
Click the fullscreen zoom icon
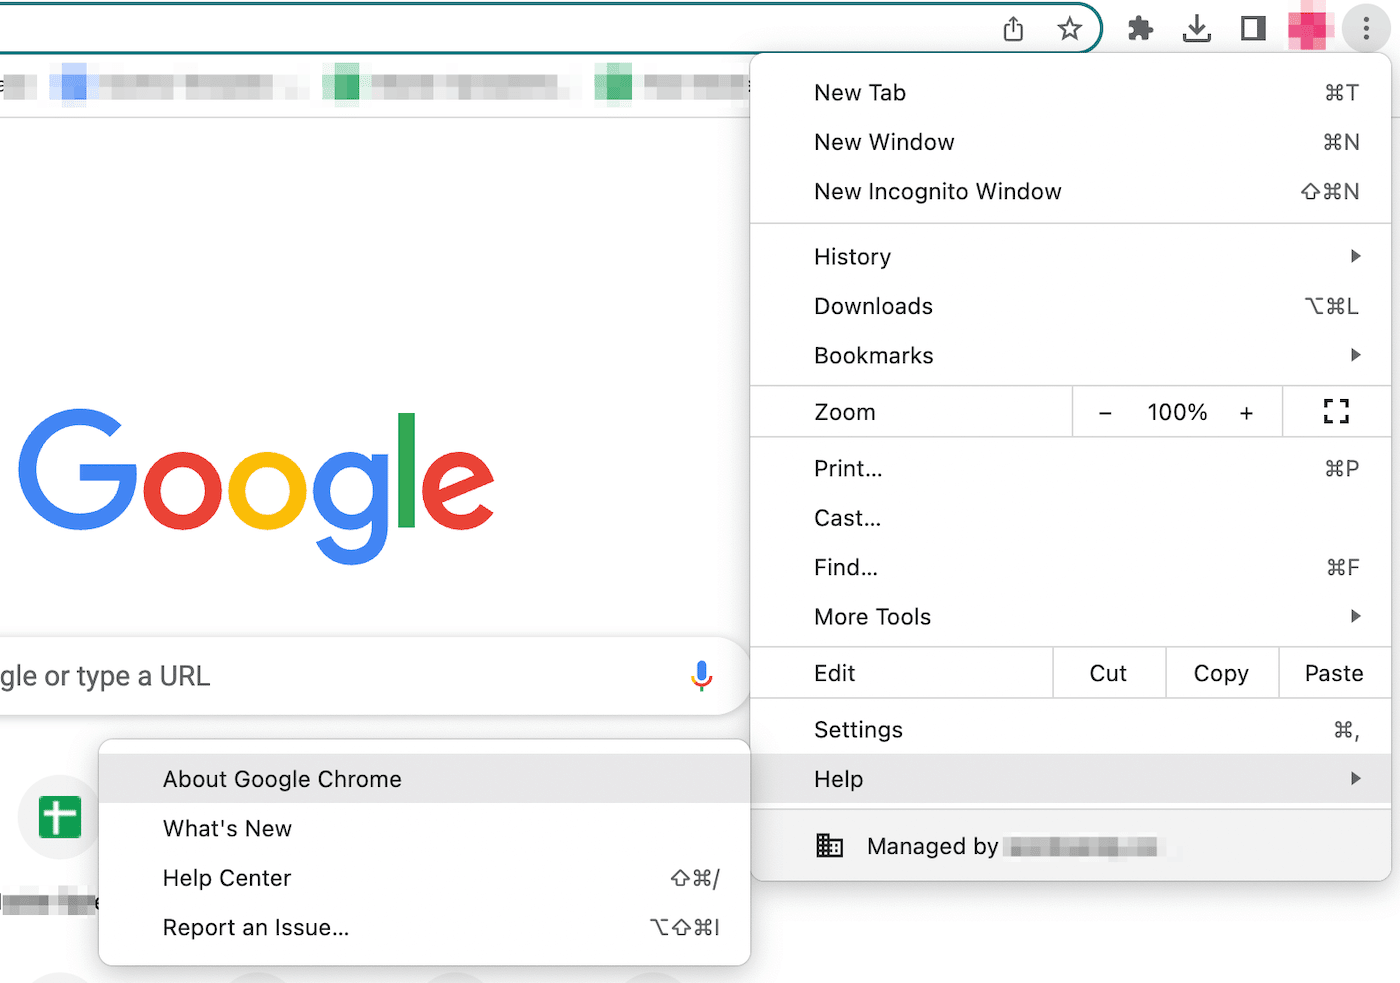1336,412
